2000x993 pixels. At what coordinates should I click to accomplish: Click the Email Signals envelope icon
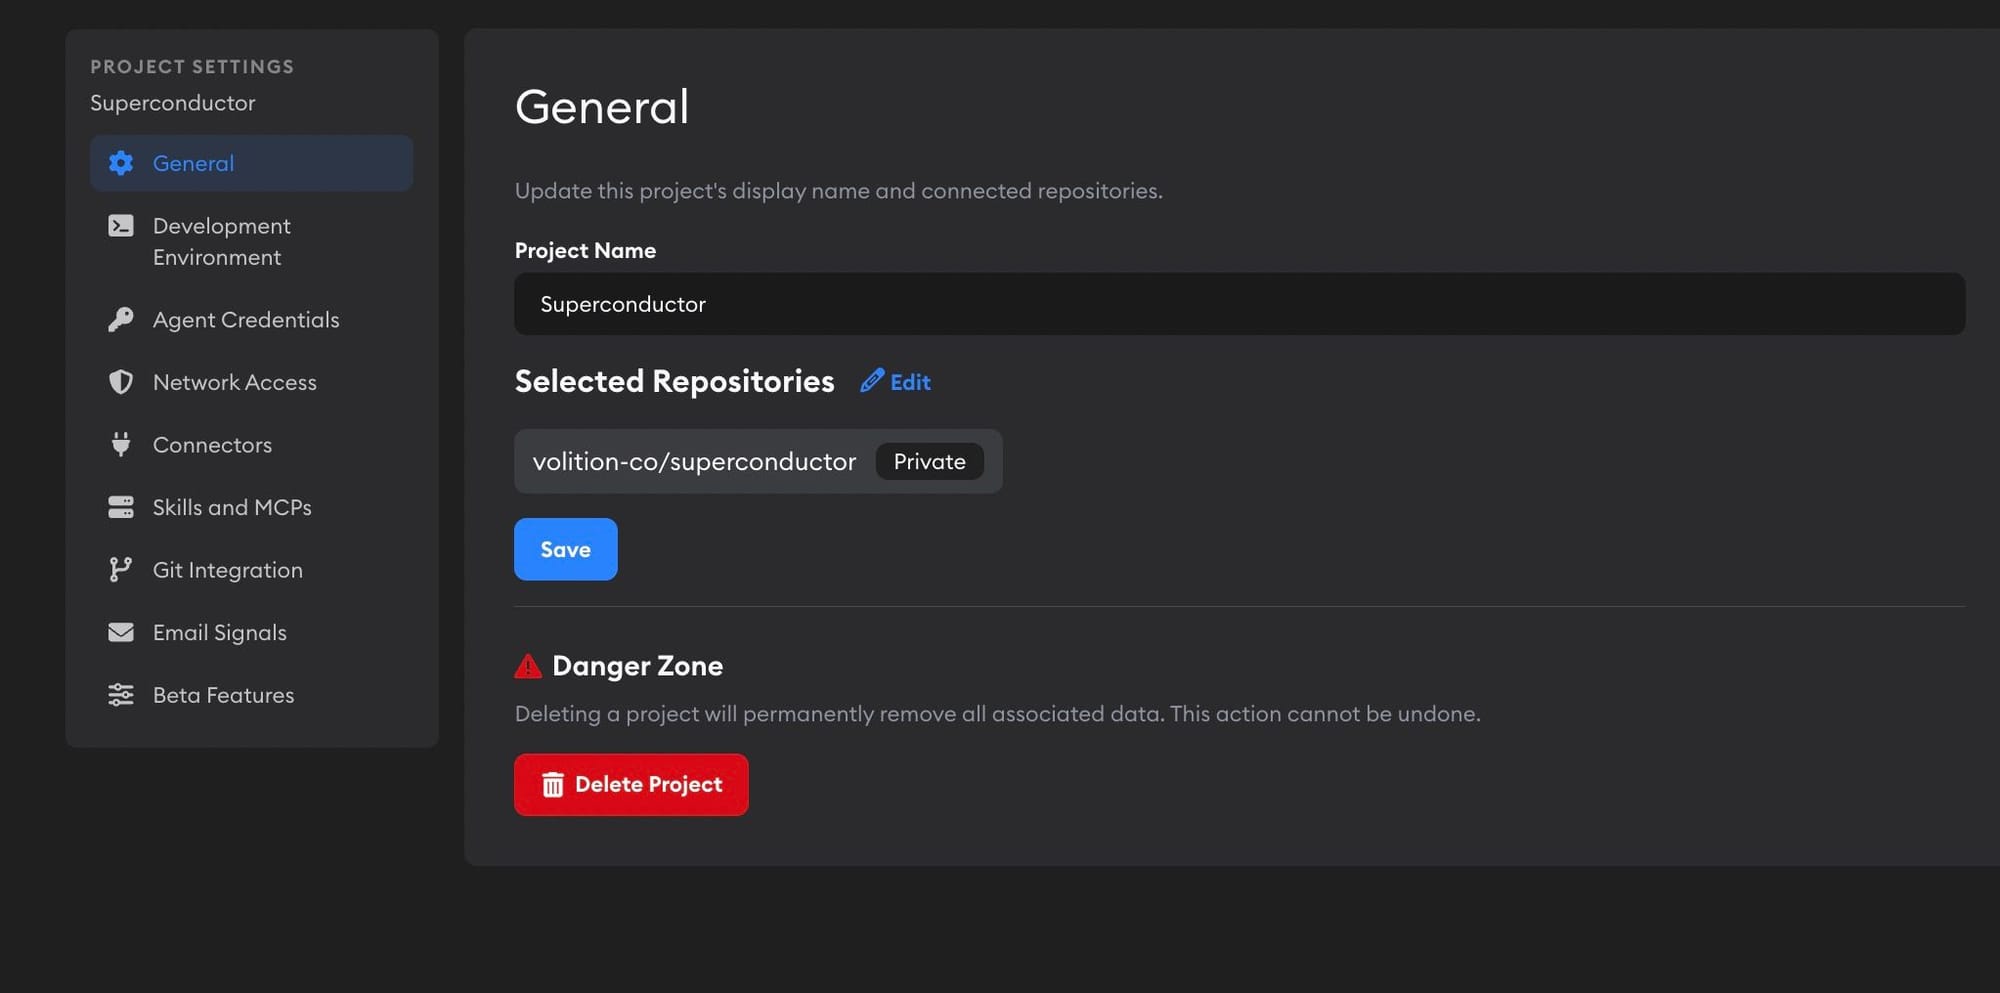(121, 632)
